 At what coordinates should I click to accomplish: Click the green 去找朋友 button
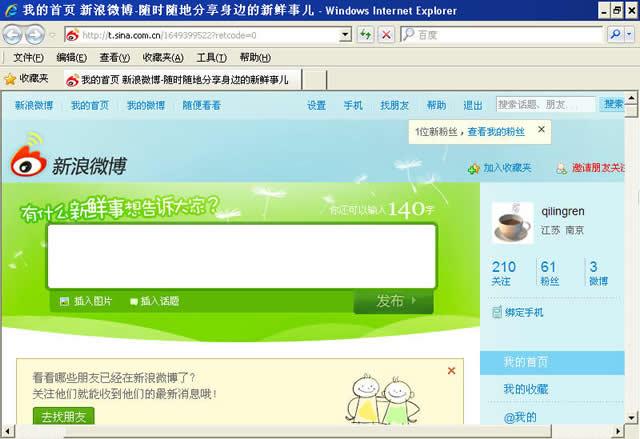click(64, 416)
